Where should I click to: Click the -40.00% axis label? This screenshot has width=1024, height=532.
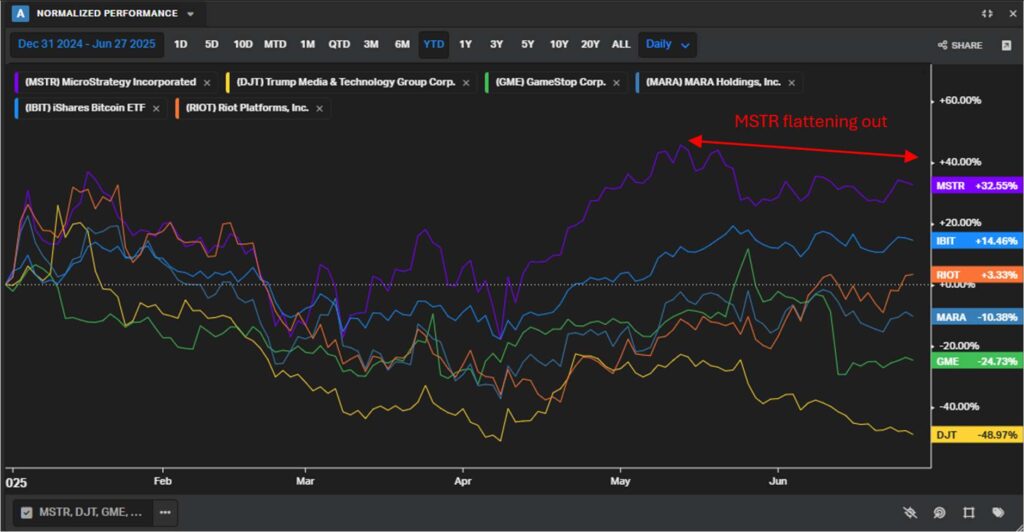click(959, 407)
